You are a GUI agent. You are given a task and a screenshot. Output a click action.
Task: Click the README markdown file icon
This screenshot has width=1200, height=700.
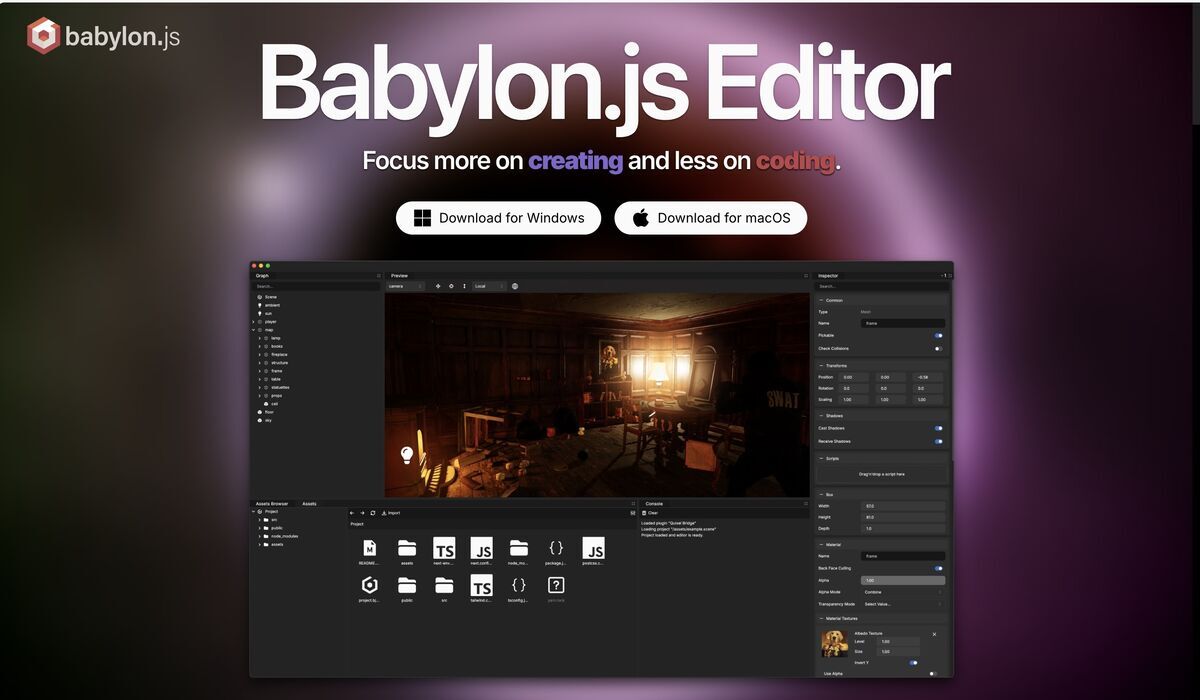369,548
